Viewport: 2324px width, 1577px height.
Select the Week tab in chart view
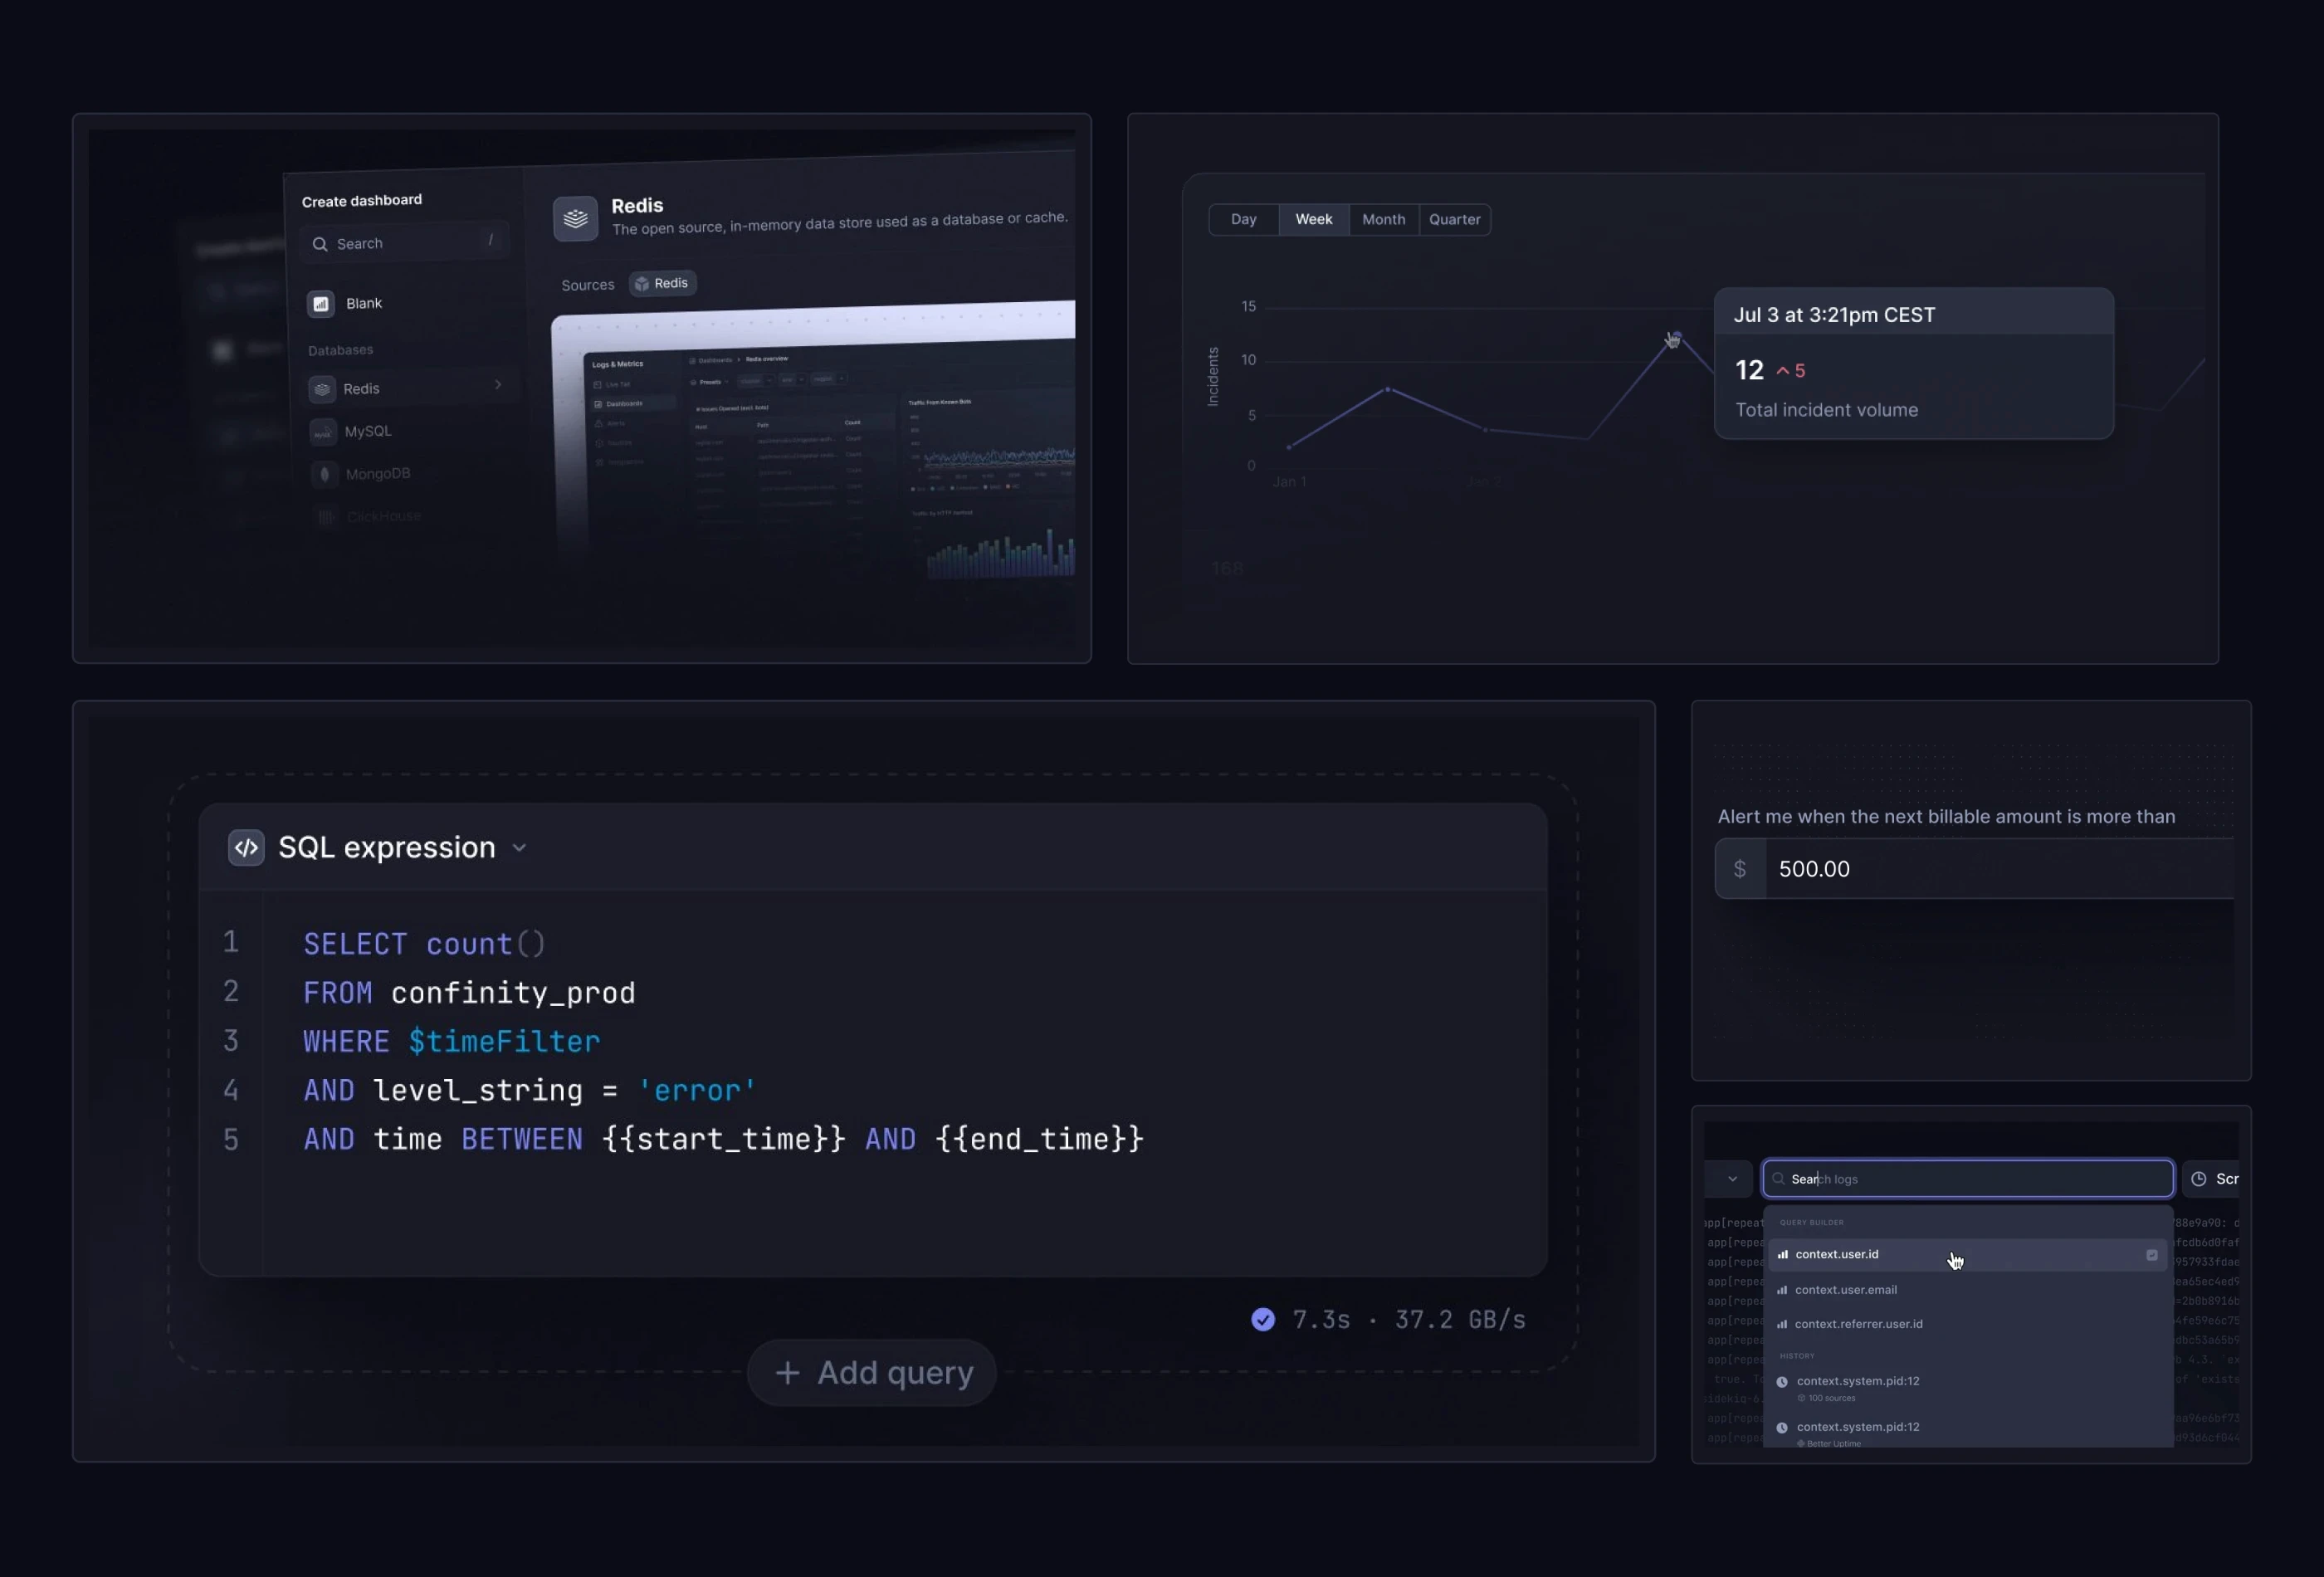coord(1314,218)
